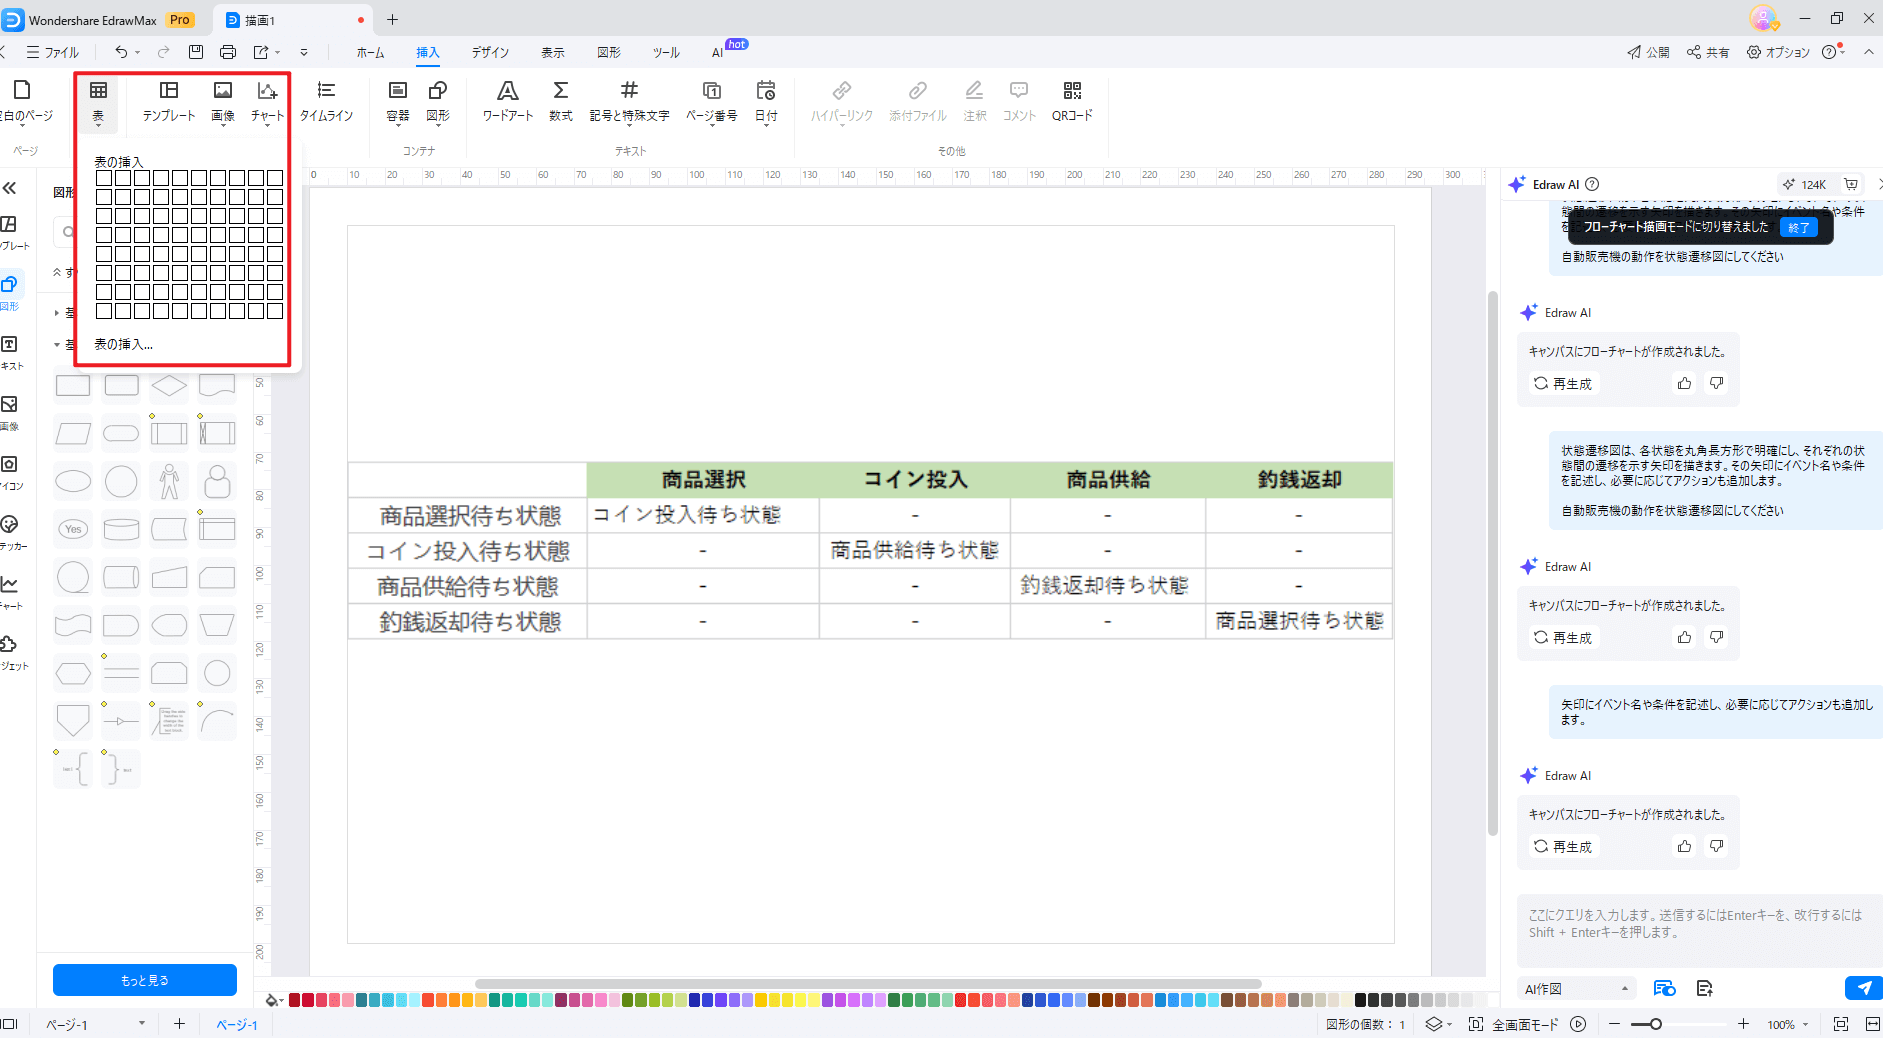Insert a Timeline (タイムライン)

326,101
